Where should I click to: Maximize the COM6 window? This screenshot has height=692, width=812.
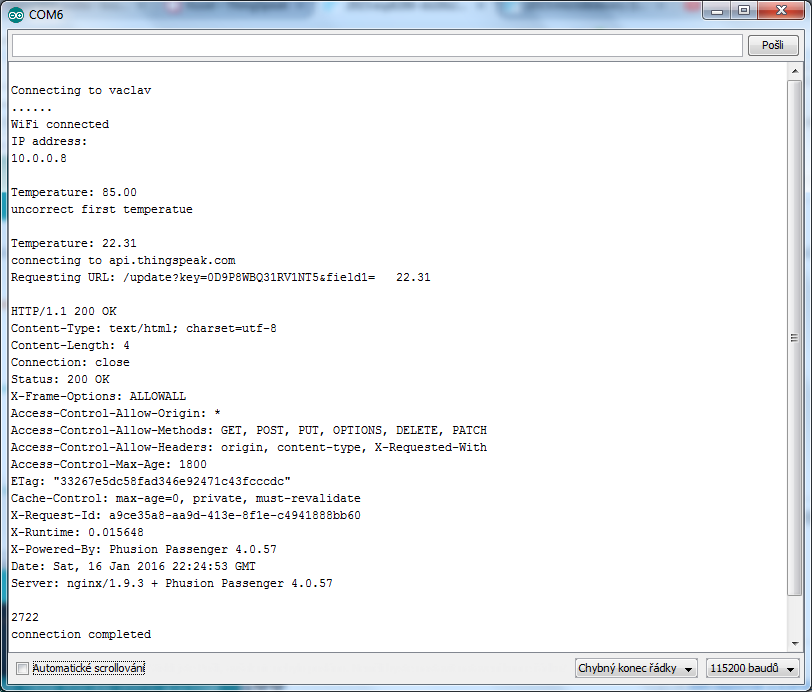(x=744, y=11)
